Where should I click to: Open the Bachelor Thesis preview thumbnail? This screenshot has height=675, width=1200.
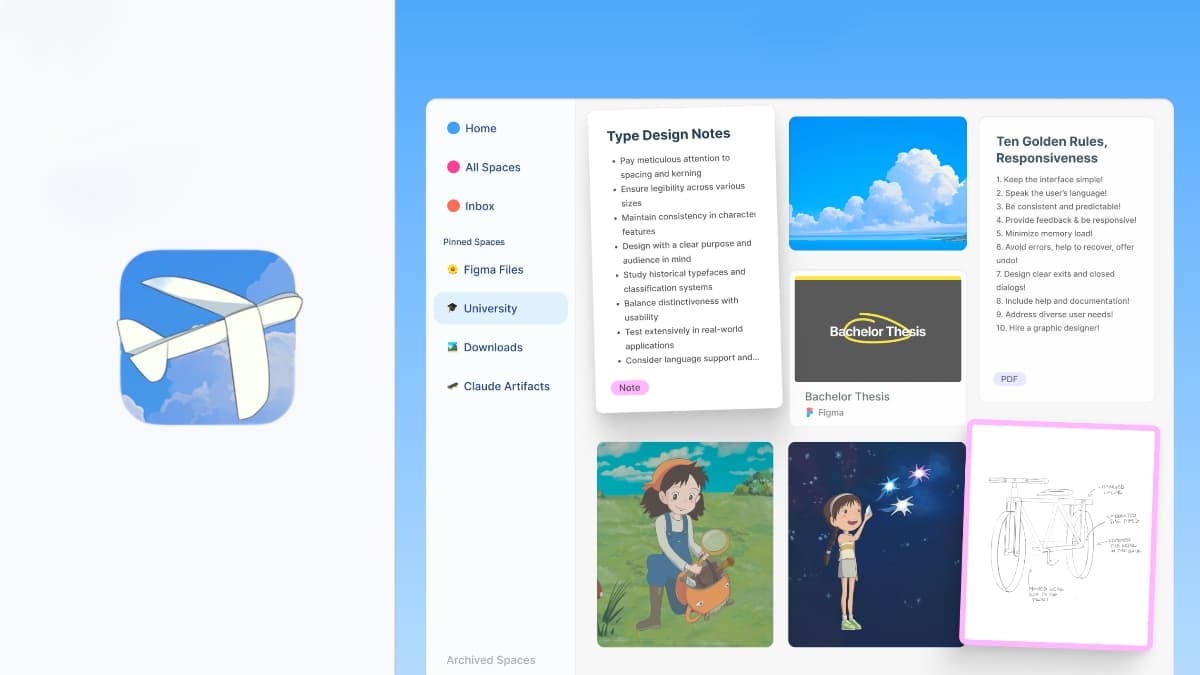pyautogui.click(x=878, y=329)
